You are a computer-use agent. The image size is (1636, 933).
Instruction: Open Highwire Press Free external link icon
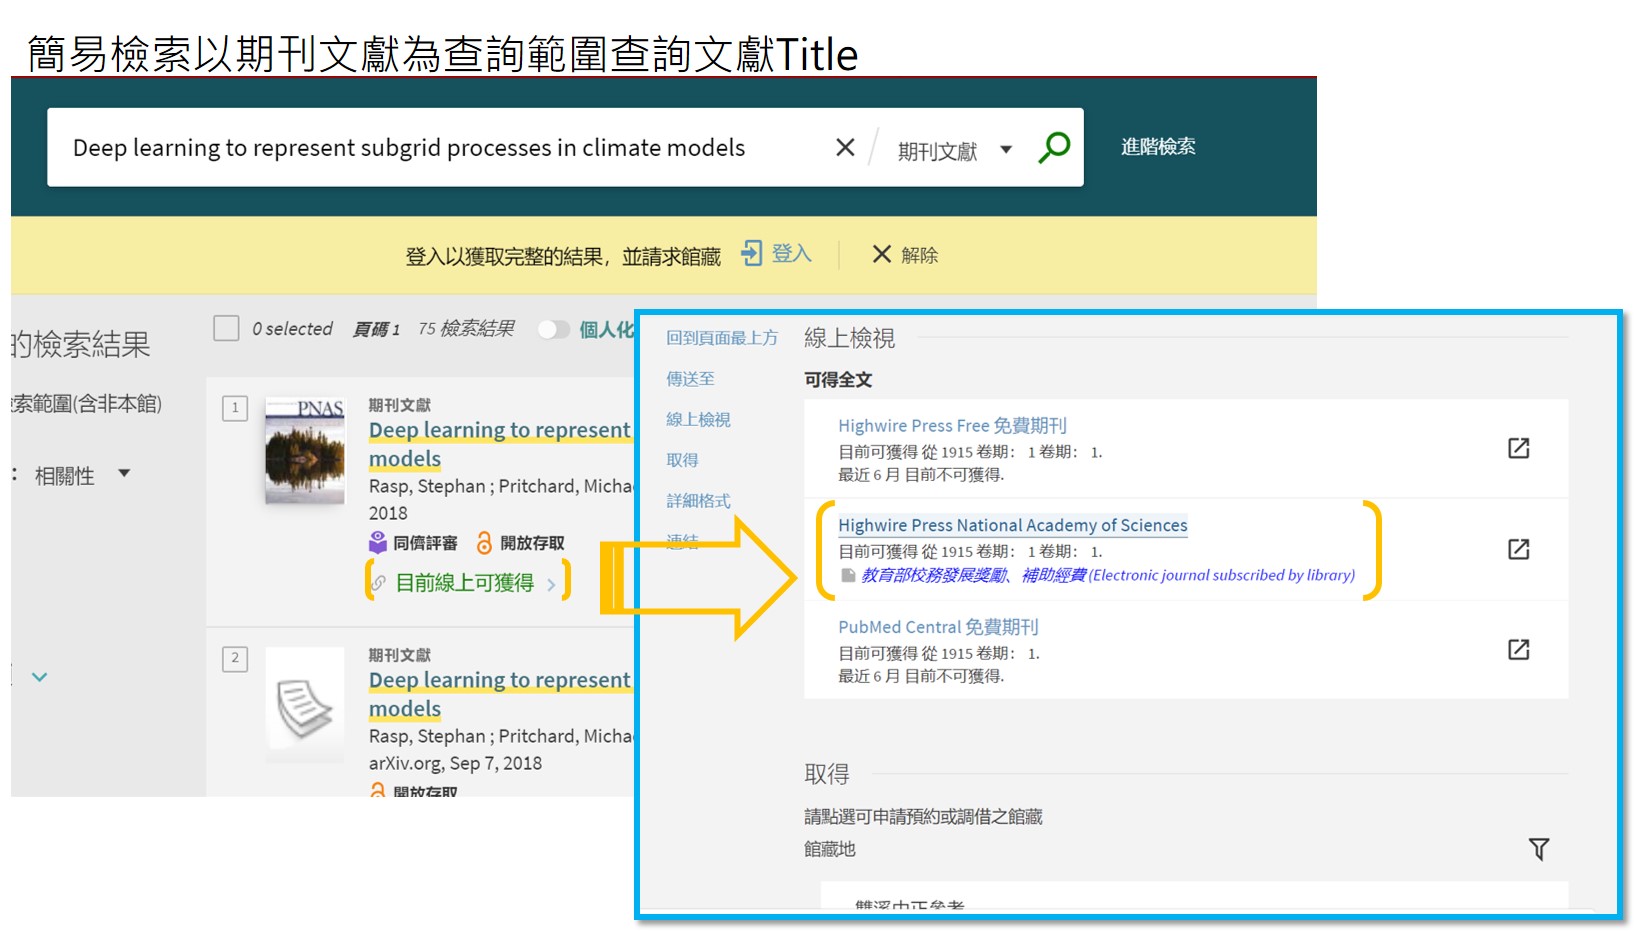tap(1518, 448)
